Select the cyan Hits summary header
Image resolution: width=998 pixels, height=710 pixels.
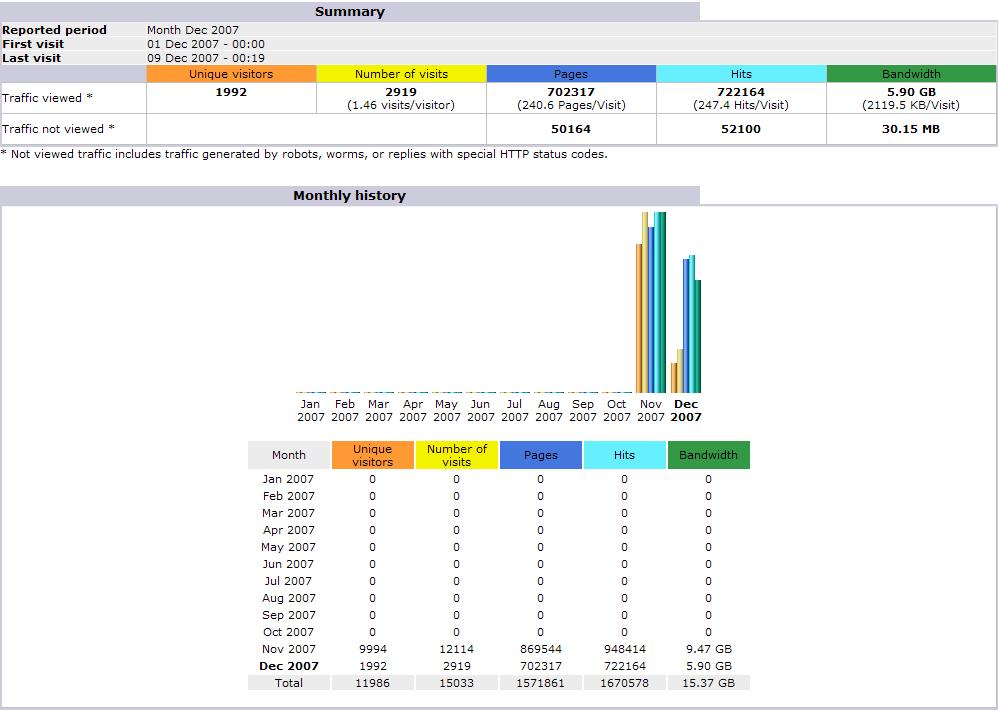coord(741,74)
